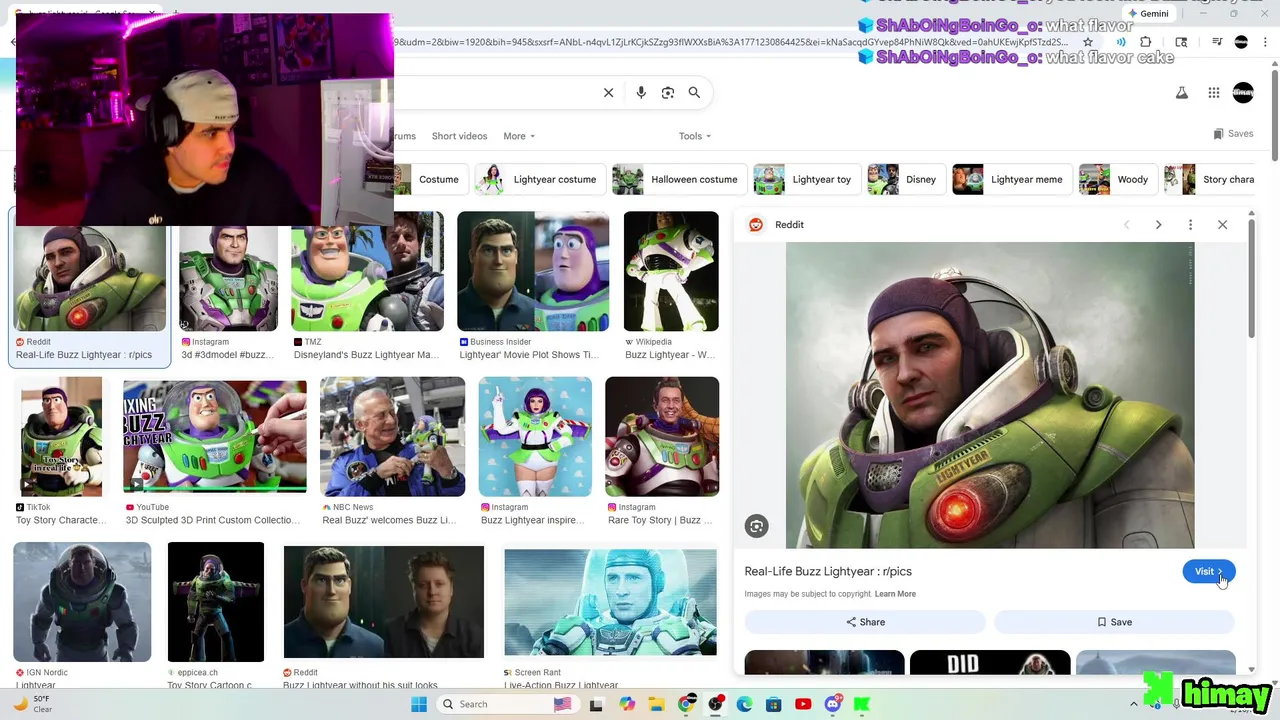Open Google Lens search by image icon
Image resolution: width=1280 pixels, height=720 pixels.
tap(668, 93)
